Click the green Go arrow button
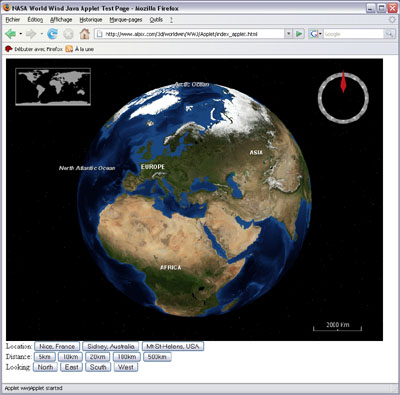The height and width of the screenshot is (395, 400). (299, 34)
